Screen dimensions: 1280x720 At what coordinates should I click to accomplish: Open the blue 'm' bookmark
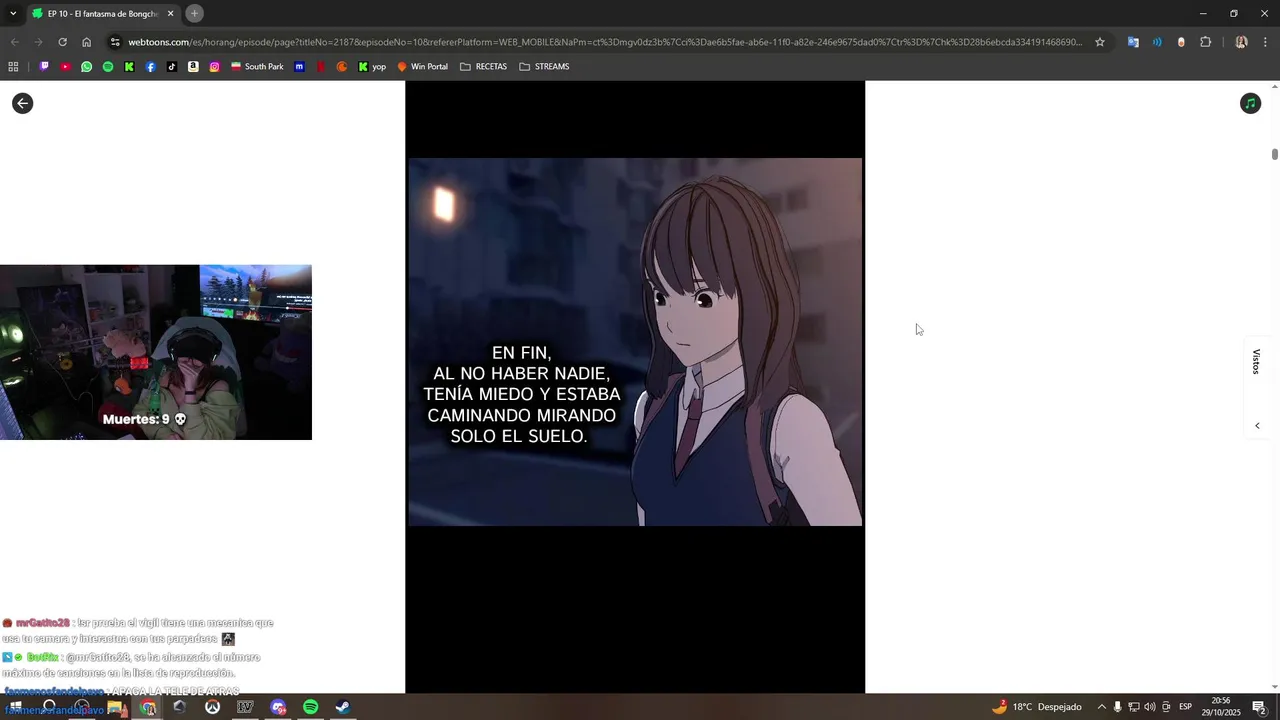pyautogui.click(x=299, y=67)
